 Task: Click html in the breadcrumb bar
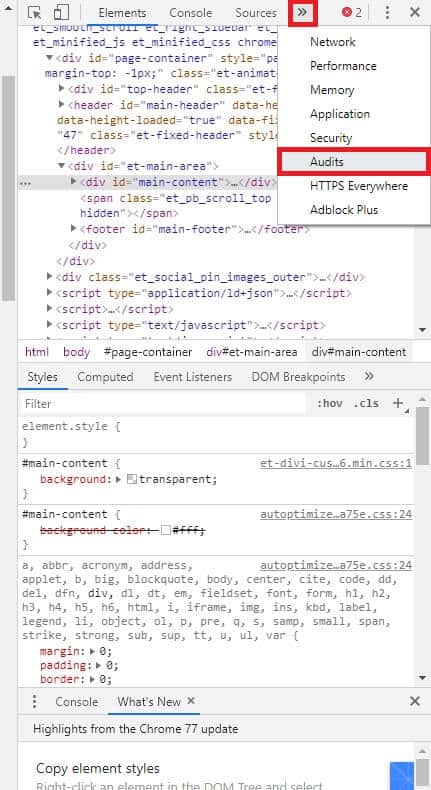(x=37, y=352)
